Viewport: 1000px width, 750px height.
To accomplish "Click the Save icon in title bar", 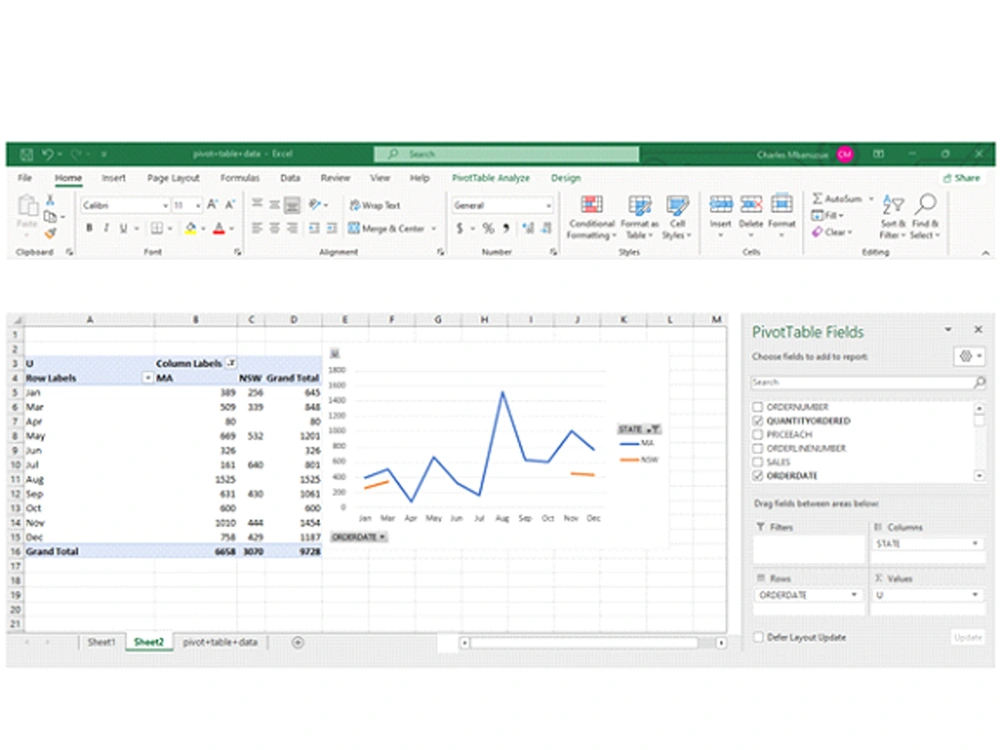I will [x=27, y=154].
